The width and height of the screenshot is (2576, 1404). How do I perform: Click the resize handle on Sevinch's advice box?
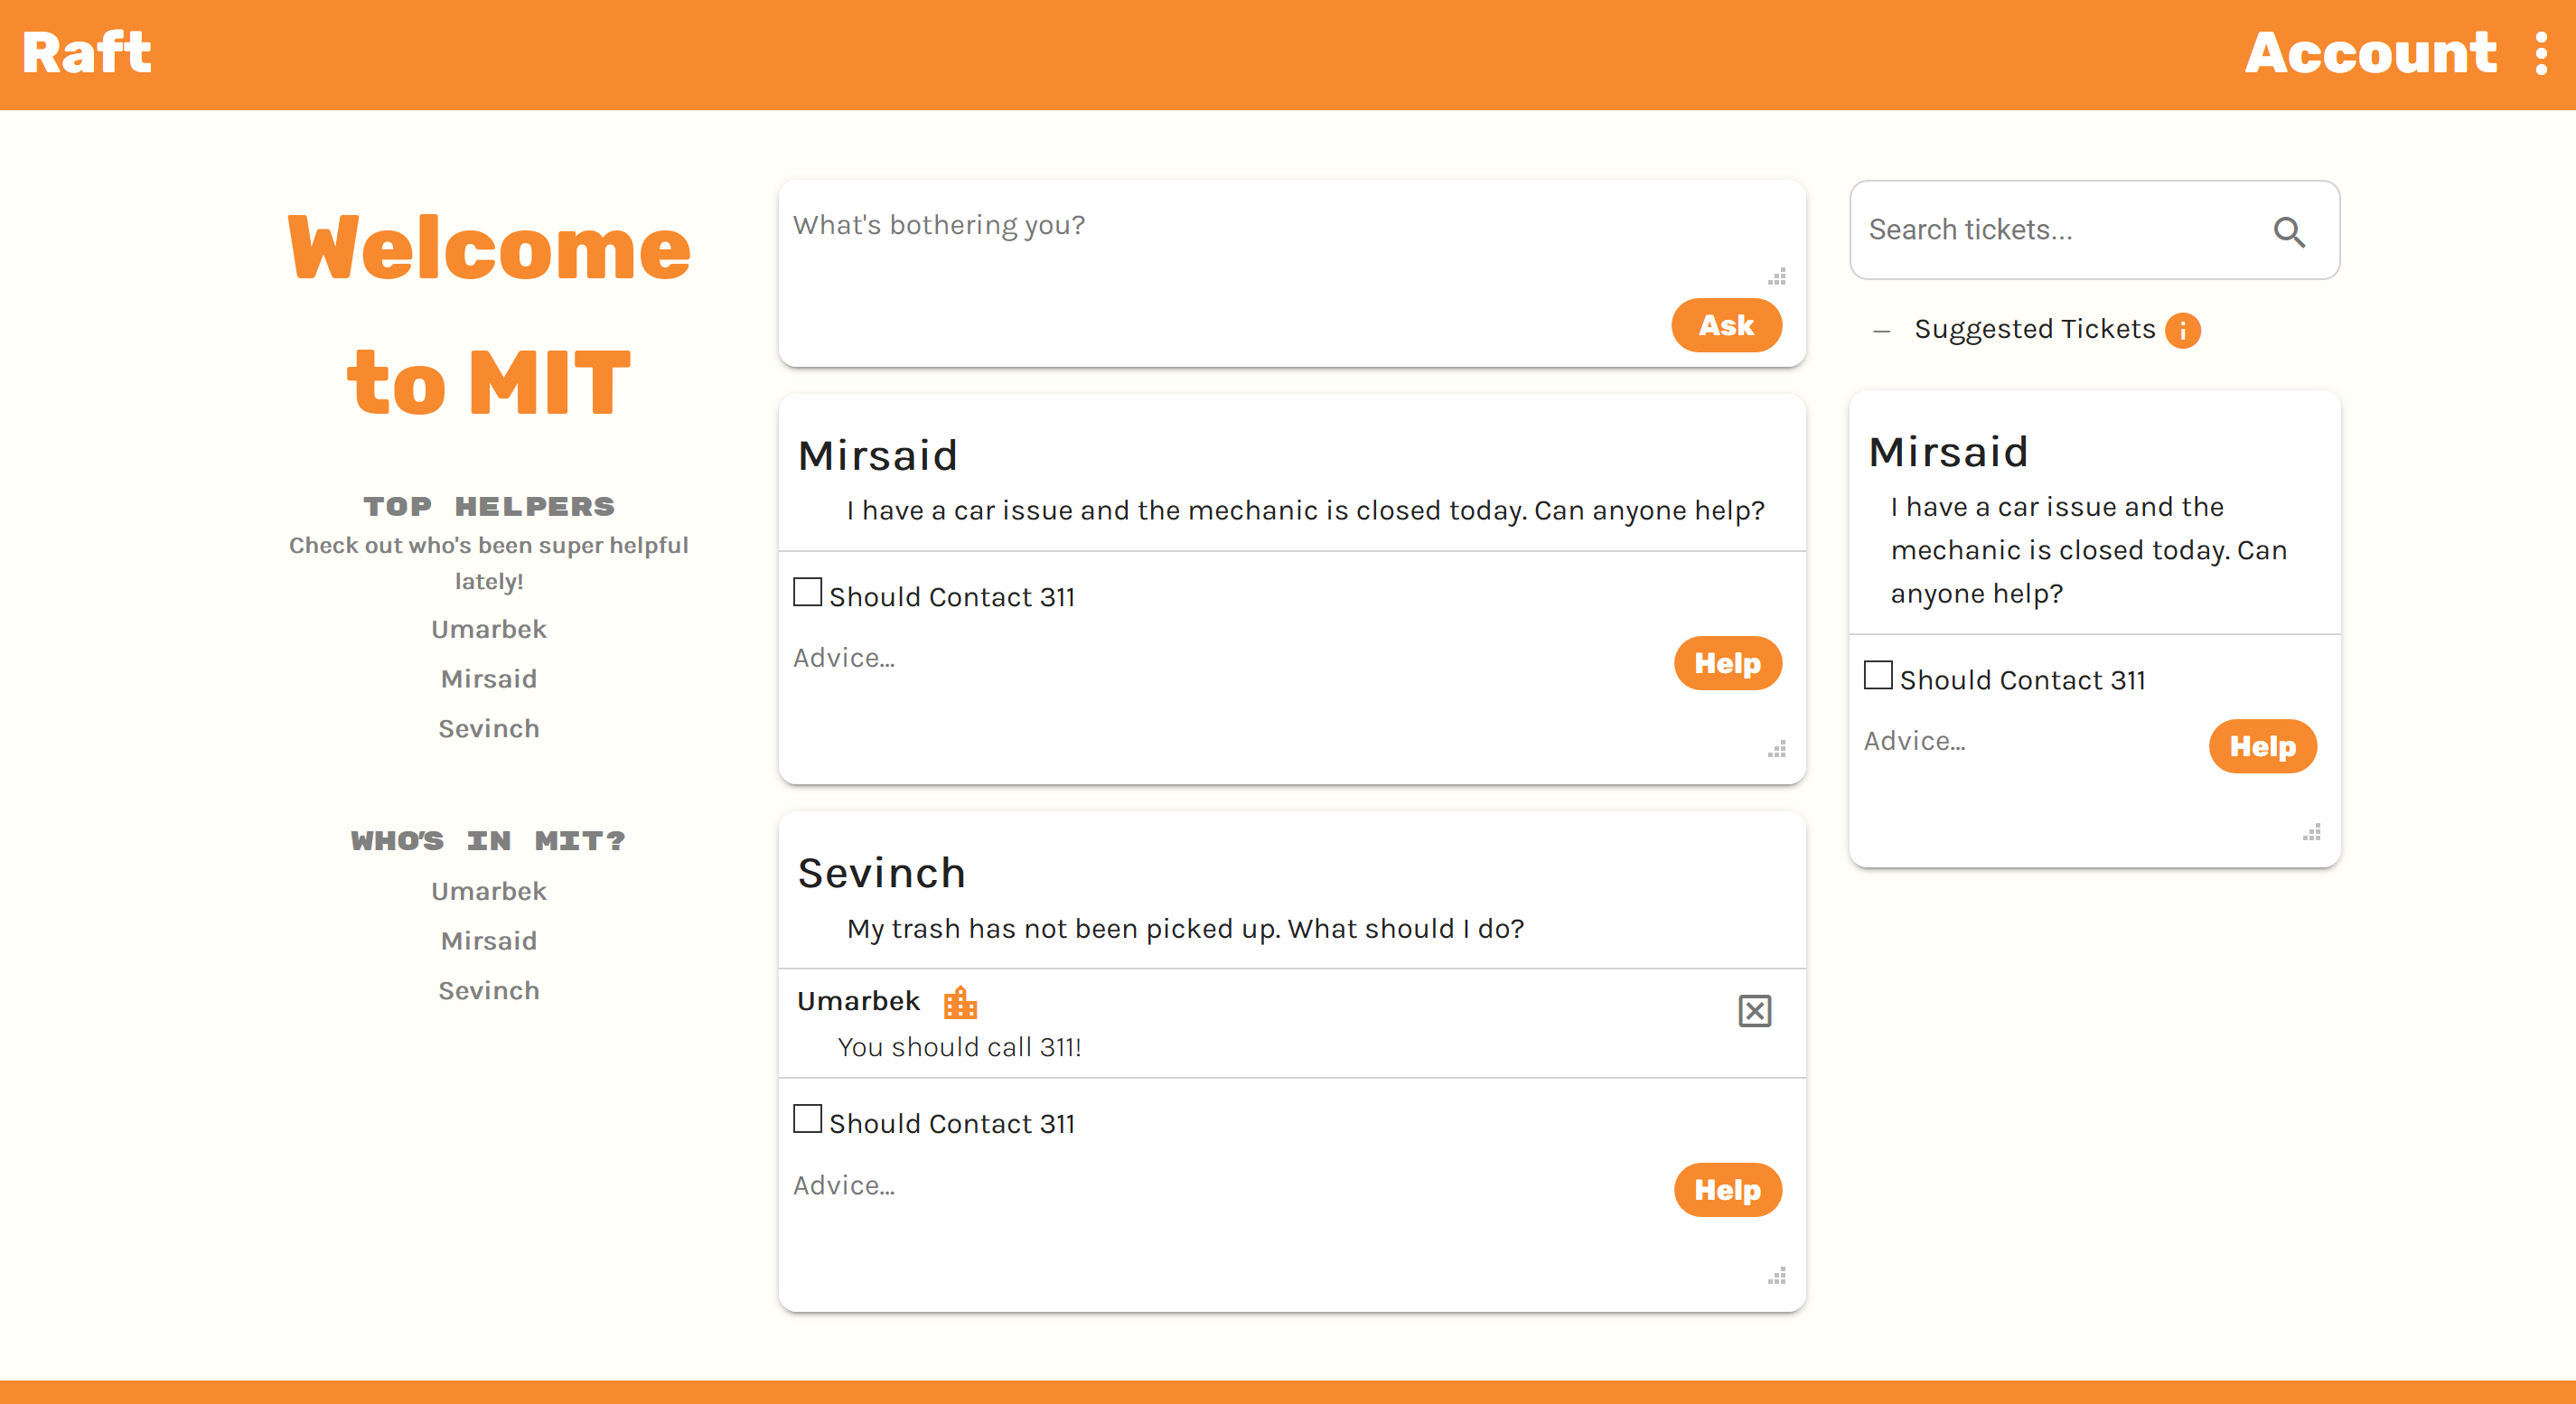point(1777,1277)
